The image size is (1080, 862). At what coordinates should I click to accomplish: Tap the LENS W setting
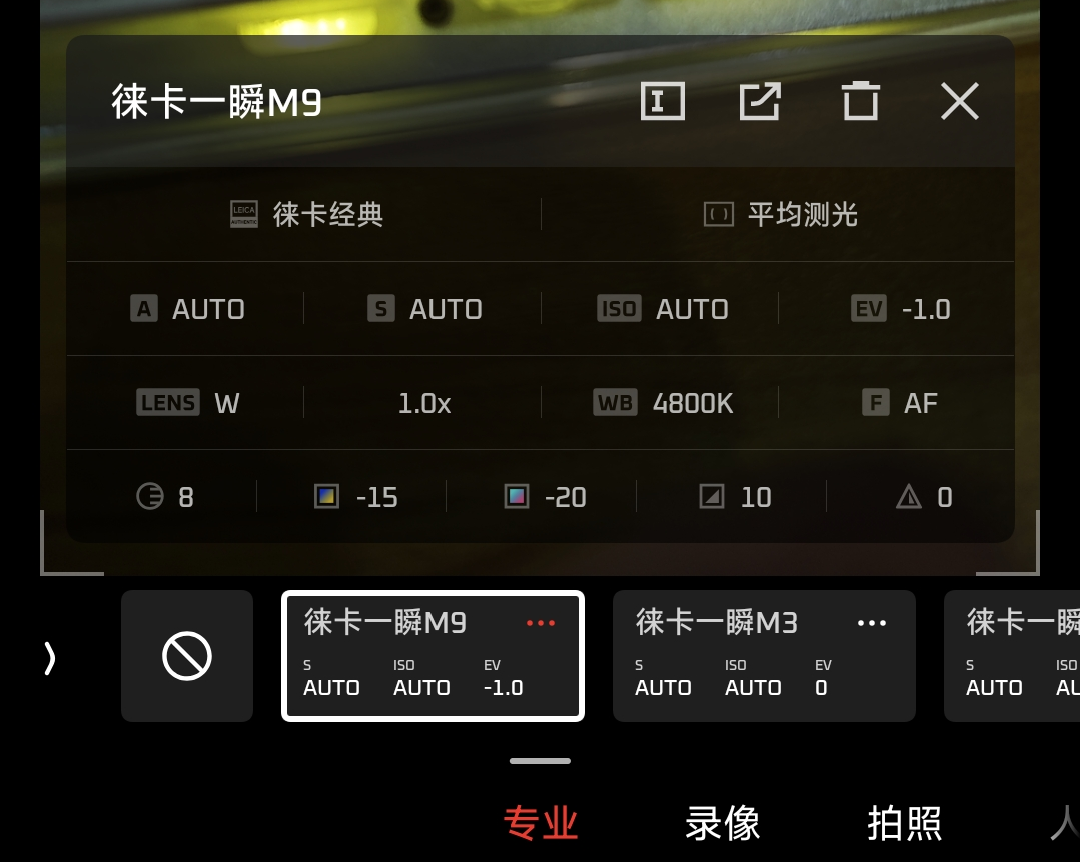[187, 402]
